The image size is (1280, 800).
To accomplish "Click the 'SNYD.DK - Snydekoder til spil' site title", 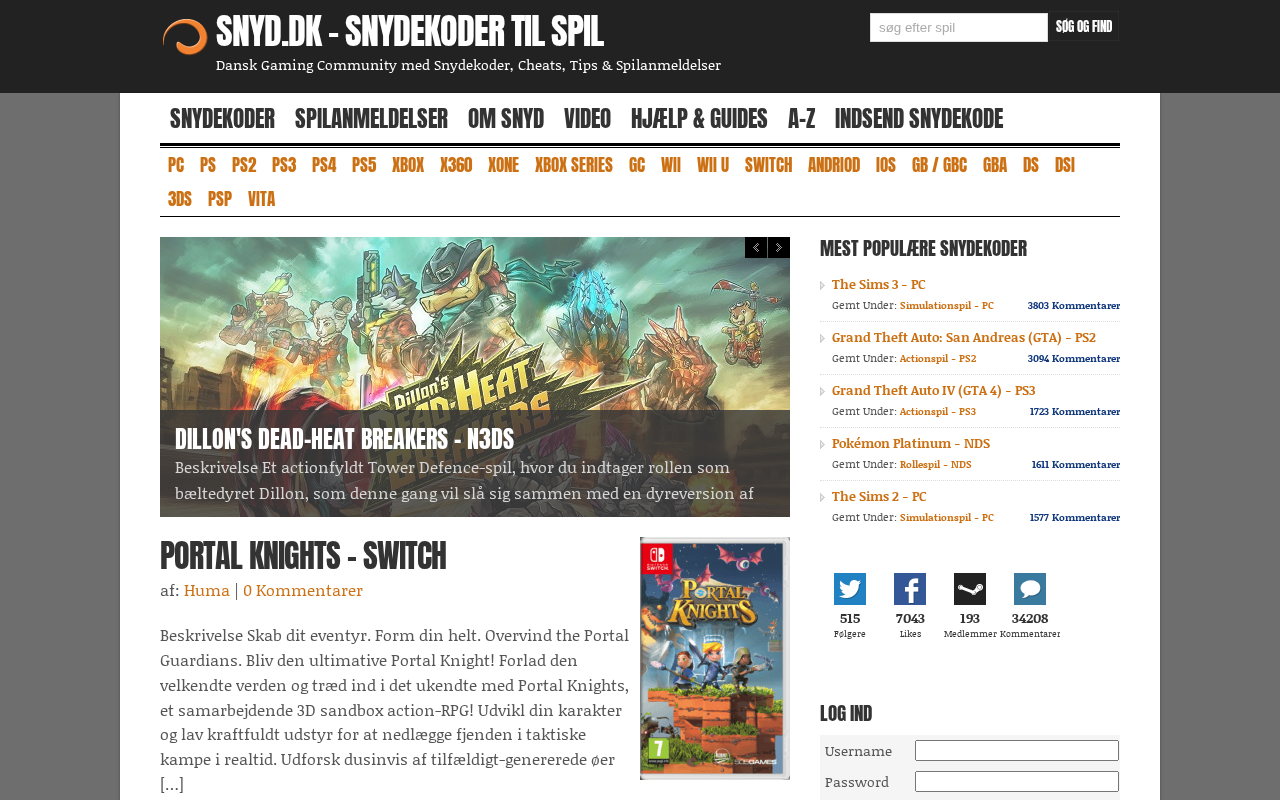I will pyautogui.click(x=410, y=32).
